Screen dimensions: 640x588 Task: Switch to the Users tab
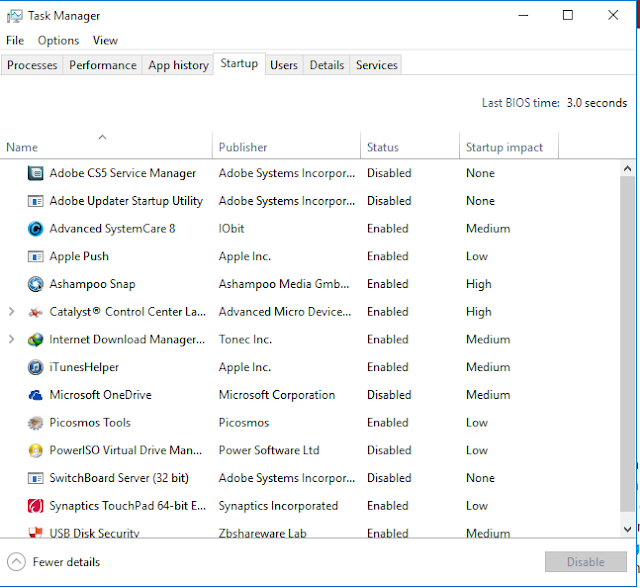click(284, 65)
